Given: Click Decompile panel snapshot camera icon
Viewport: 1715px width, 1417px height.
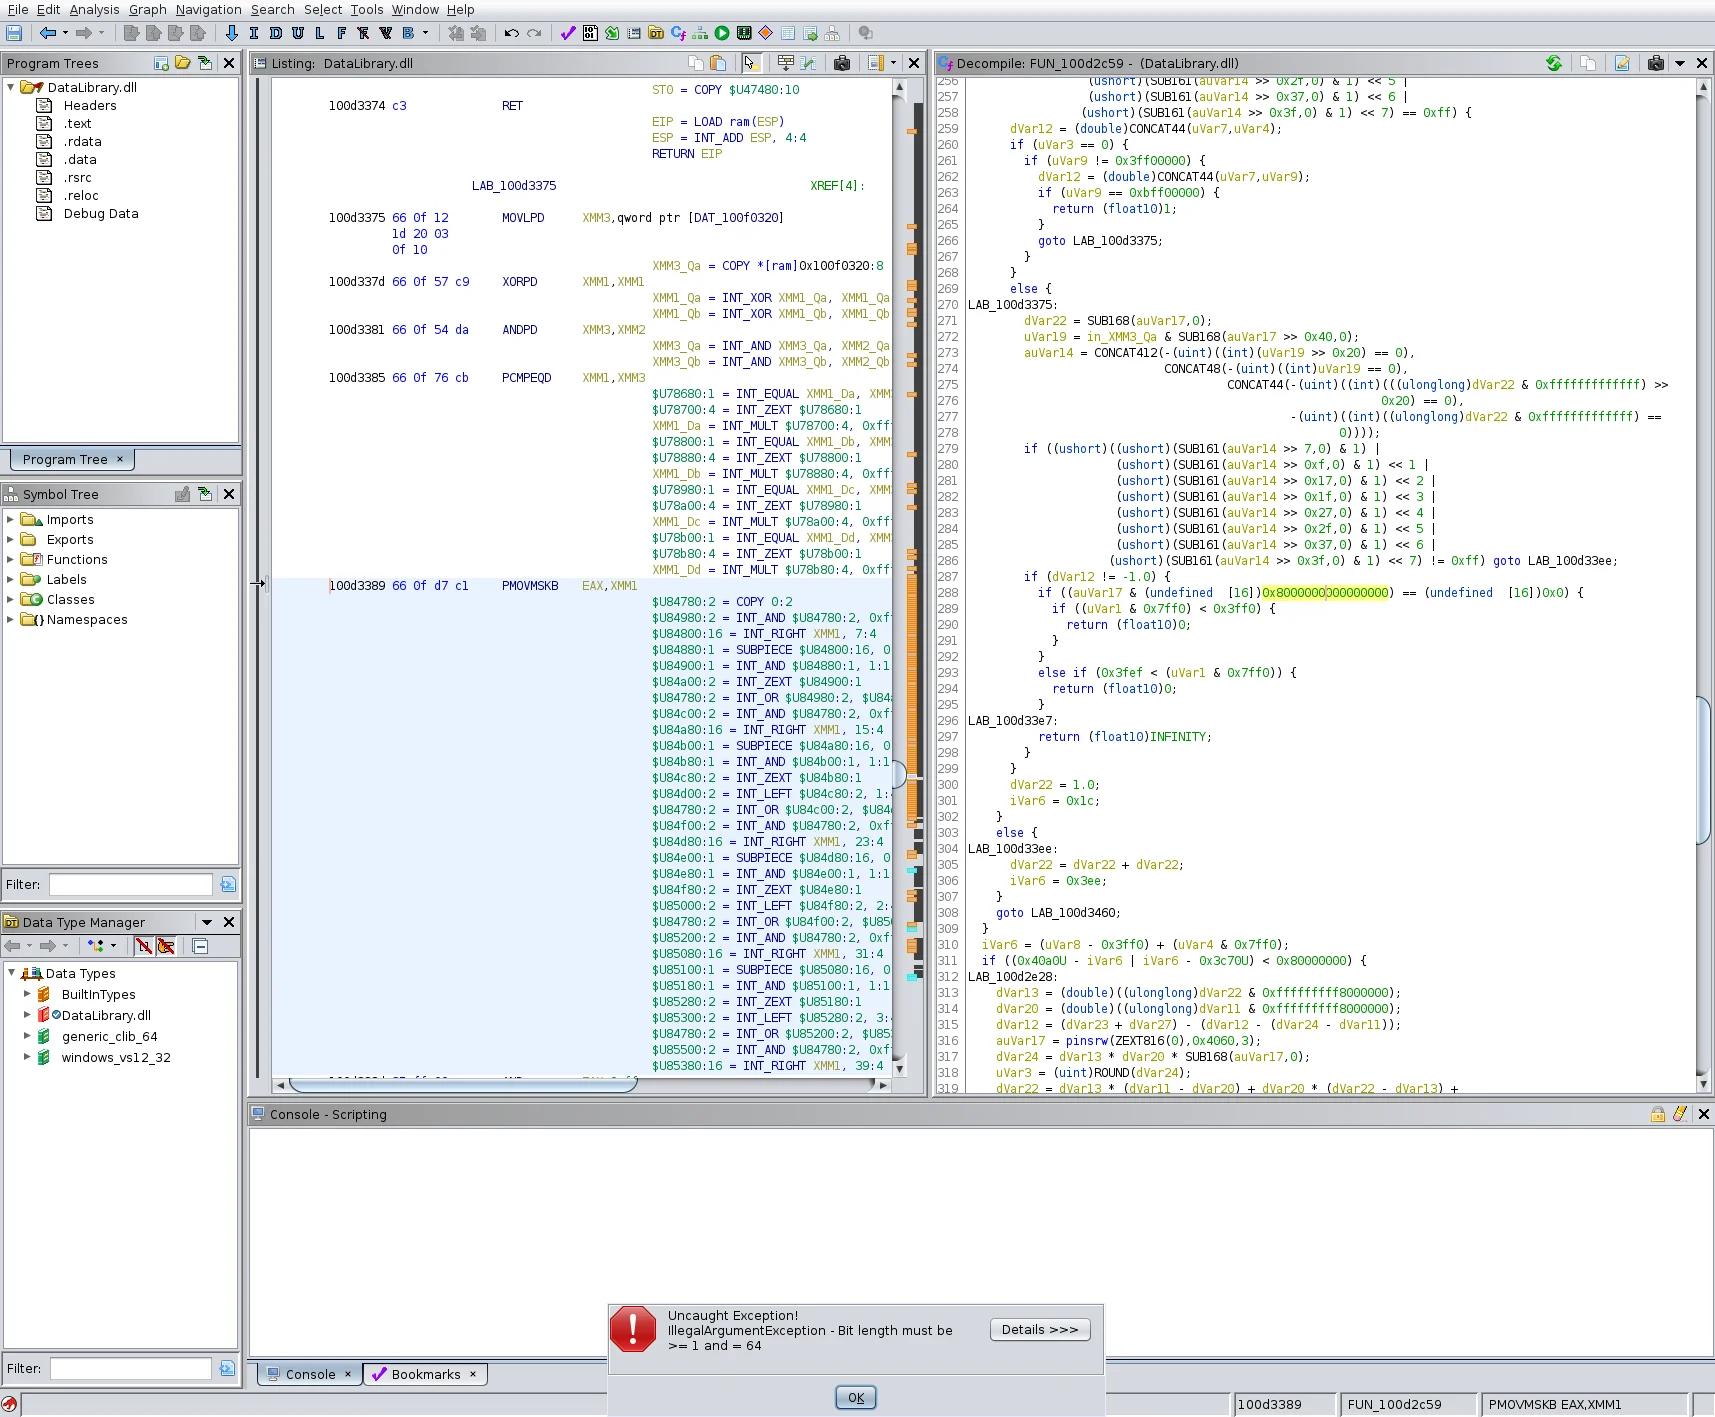Looking at the screenshot, I should 1656,63.
